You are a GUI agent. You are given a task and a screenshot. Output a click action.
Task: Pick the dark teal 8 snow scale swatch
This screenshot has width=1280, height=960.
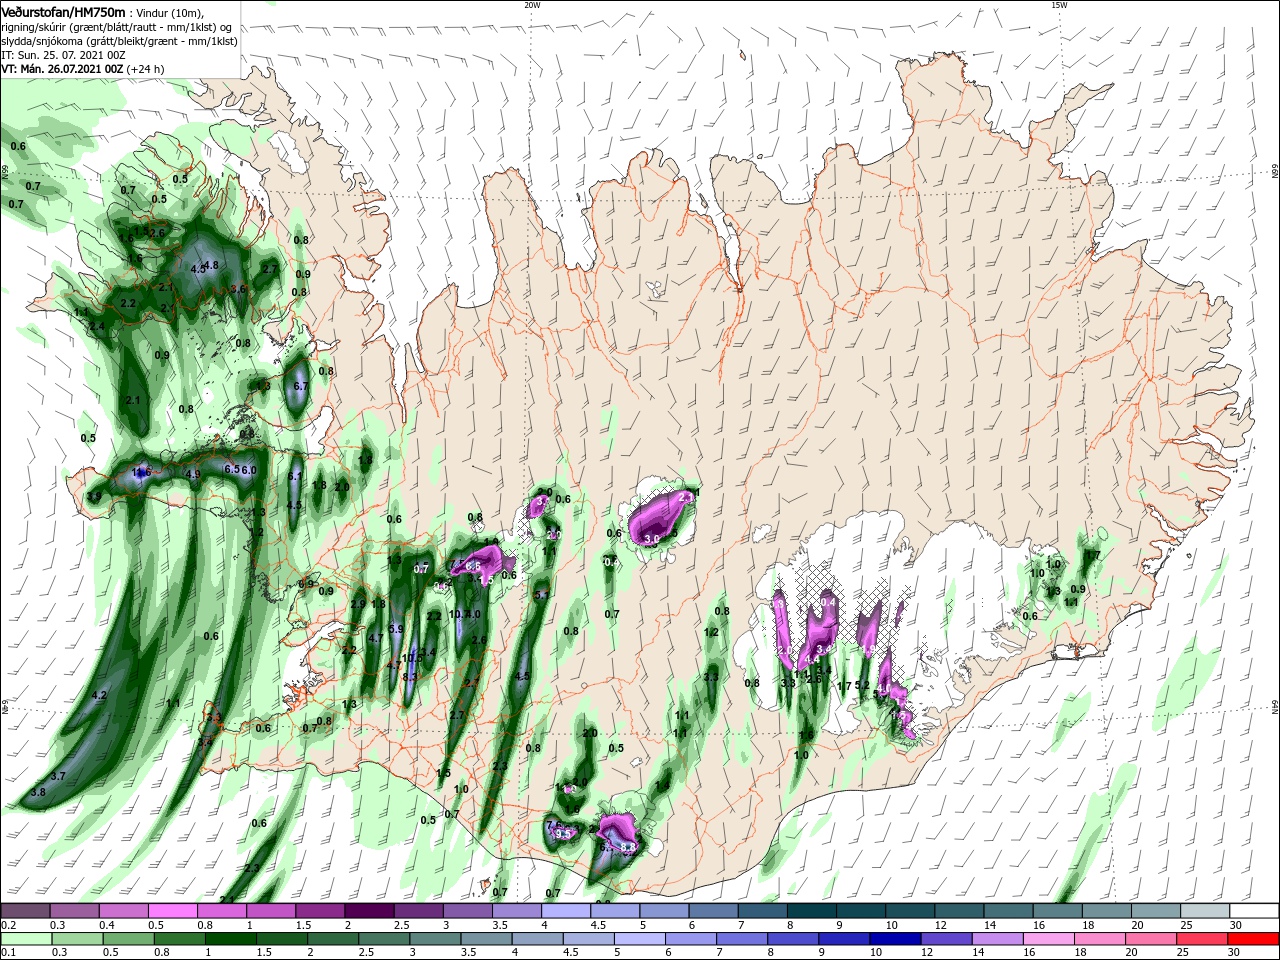point(811,911)
